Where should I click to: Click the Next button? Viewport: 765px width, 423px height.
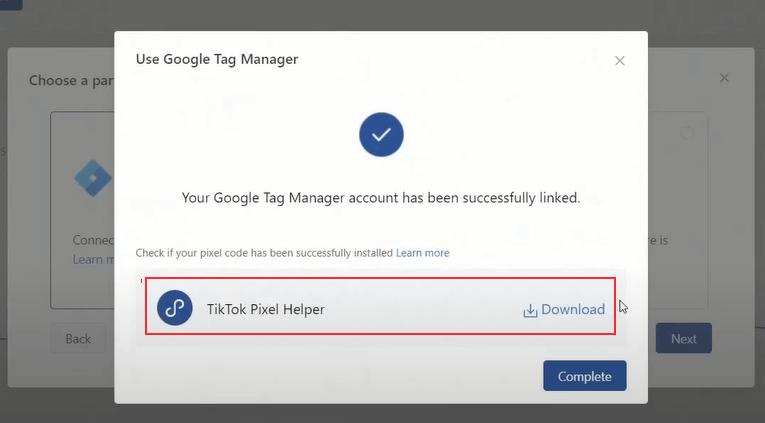[x=683, y=338]
